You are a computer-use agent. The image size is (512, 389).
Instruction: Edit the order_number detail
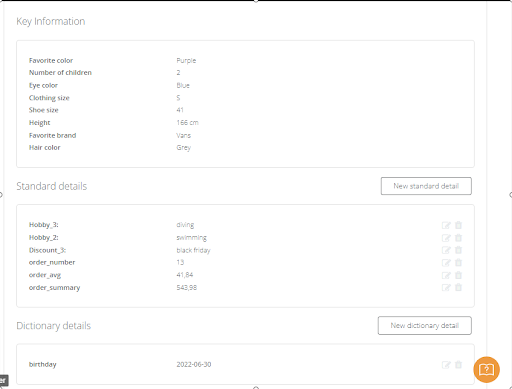[x=446, y=263]
